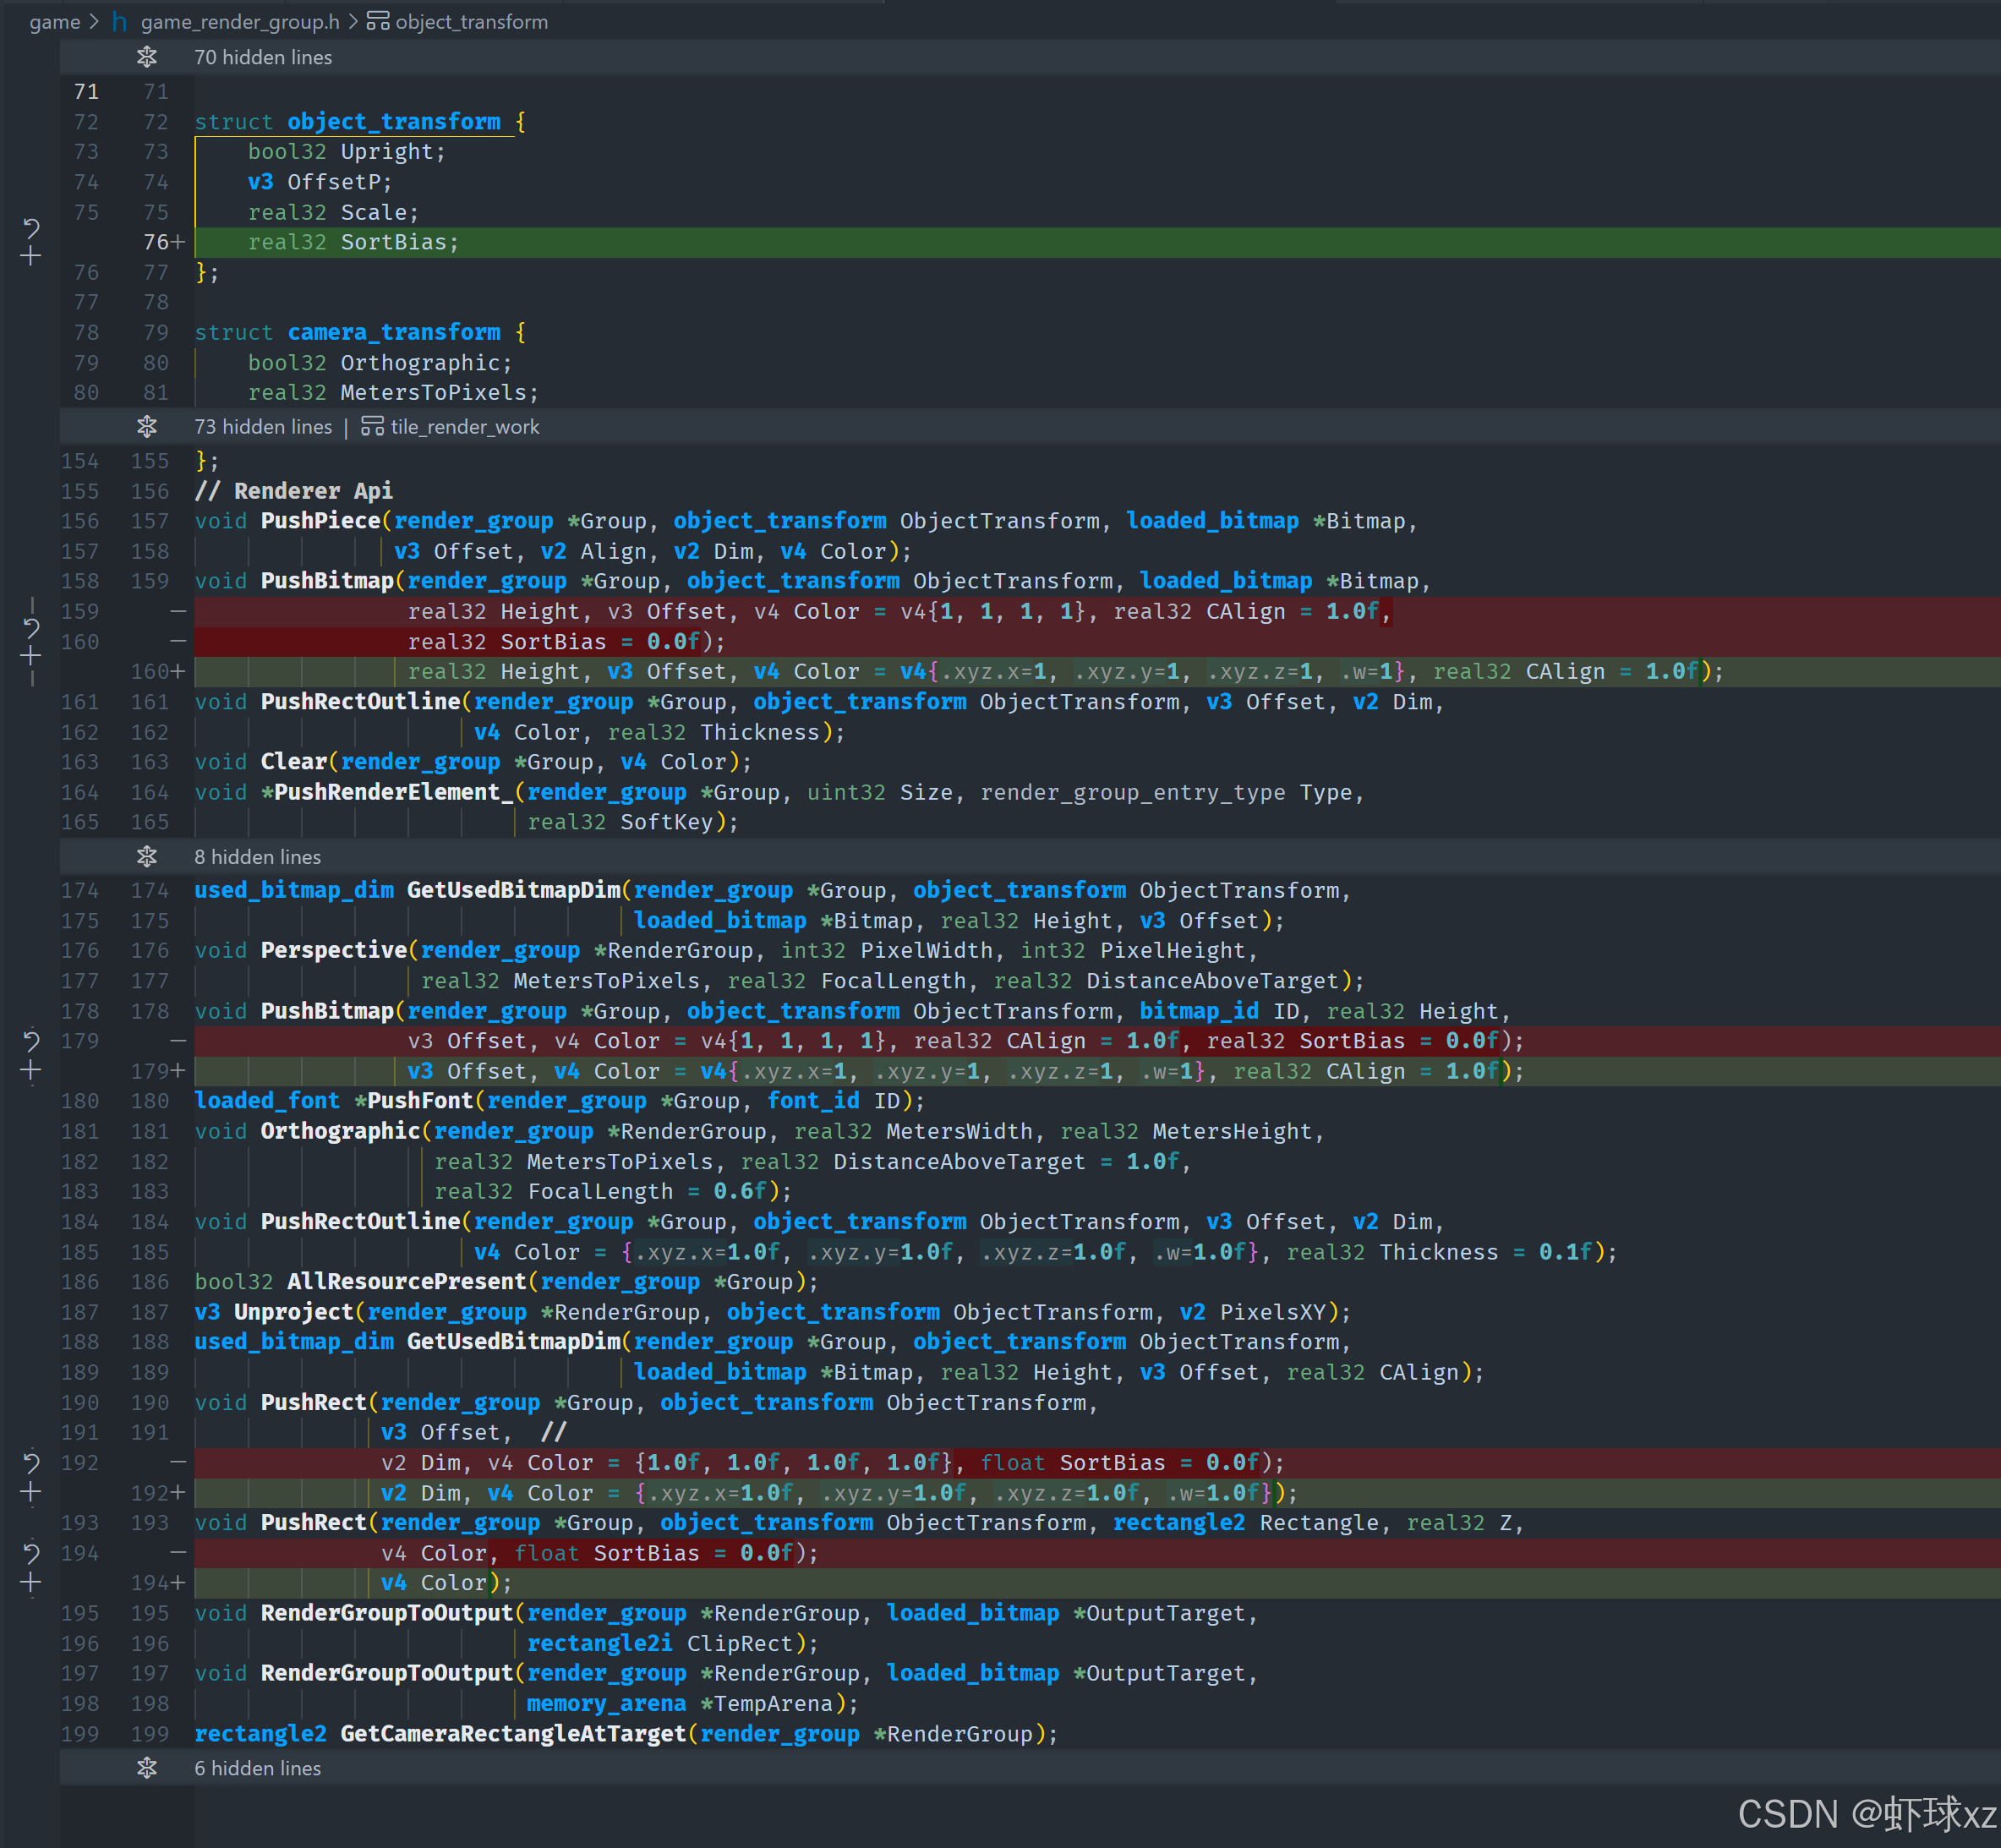Viewport: 2001px width, 1848px height.
Task: Revert the PushRect line 192 change
Action: [31, 1464]
